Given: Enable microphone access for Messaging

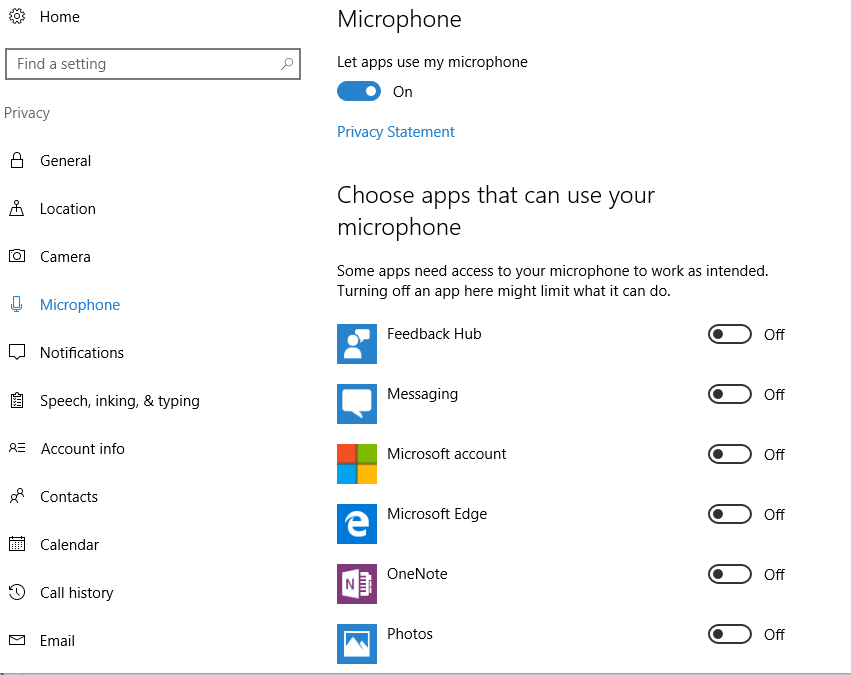Looking at the screenshot, I should click(729, 394).
